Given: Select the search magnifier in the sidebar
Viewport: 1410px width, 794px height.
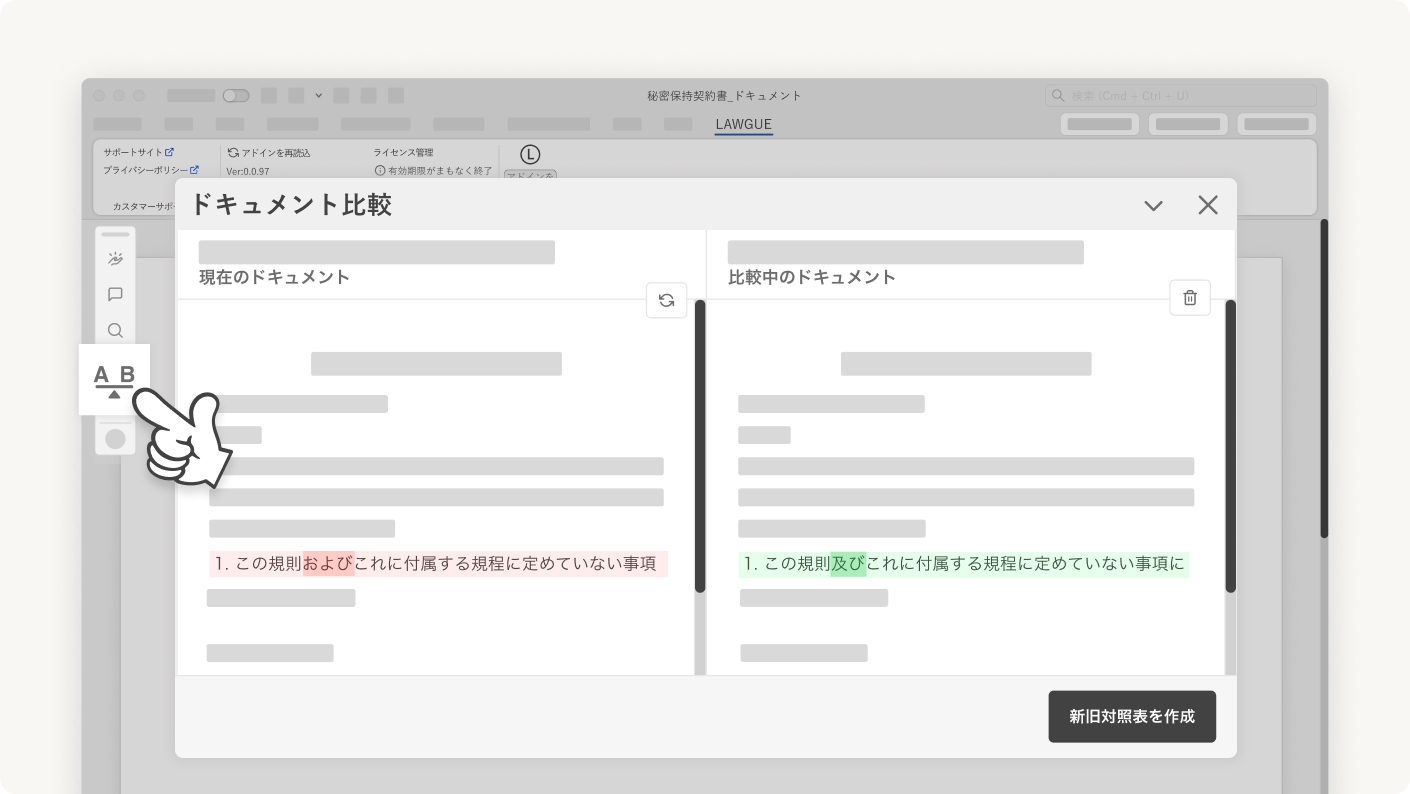Looking at the screenshot, I should 115,330.
